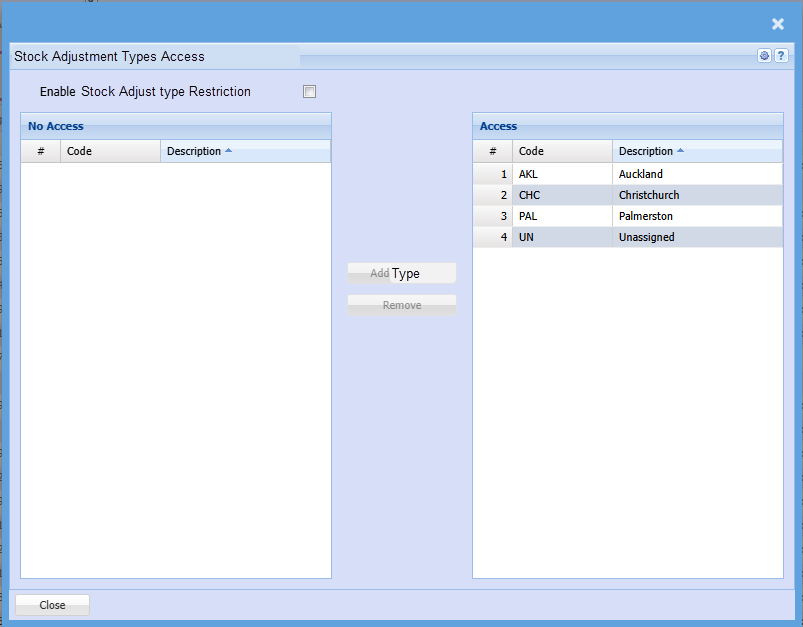Image resolution: width=803 pixels, height=627 pixels.
Task: Click the AKL code cell
Action: pos(561,174)
